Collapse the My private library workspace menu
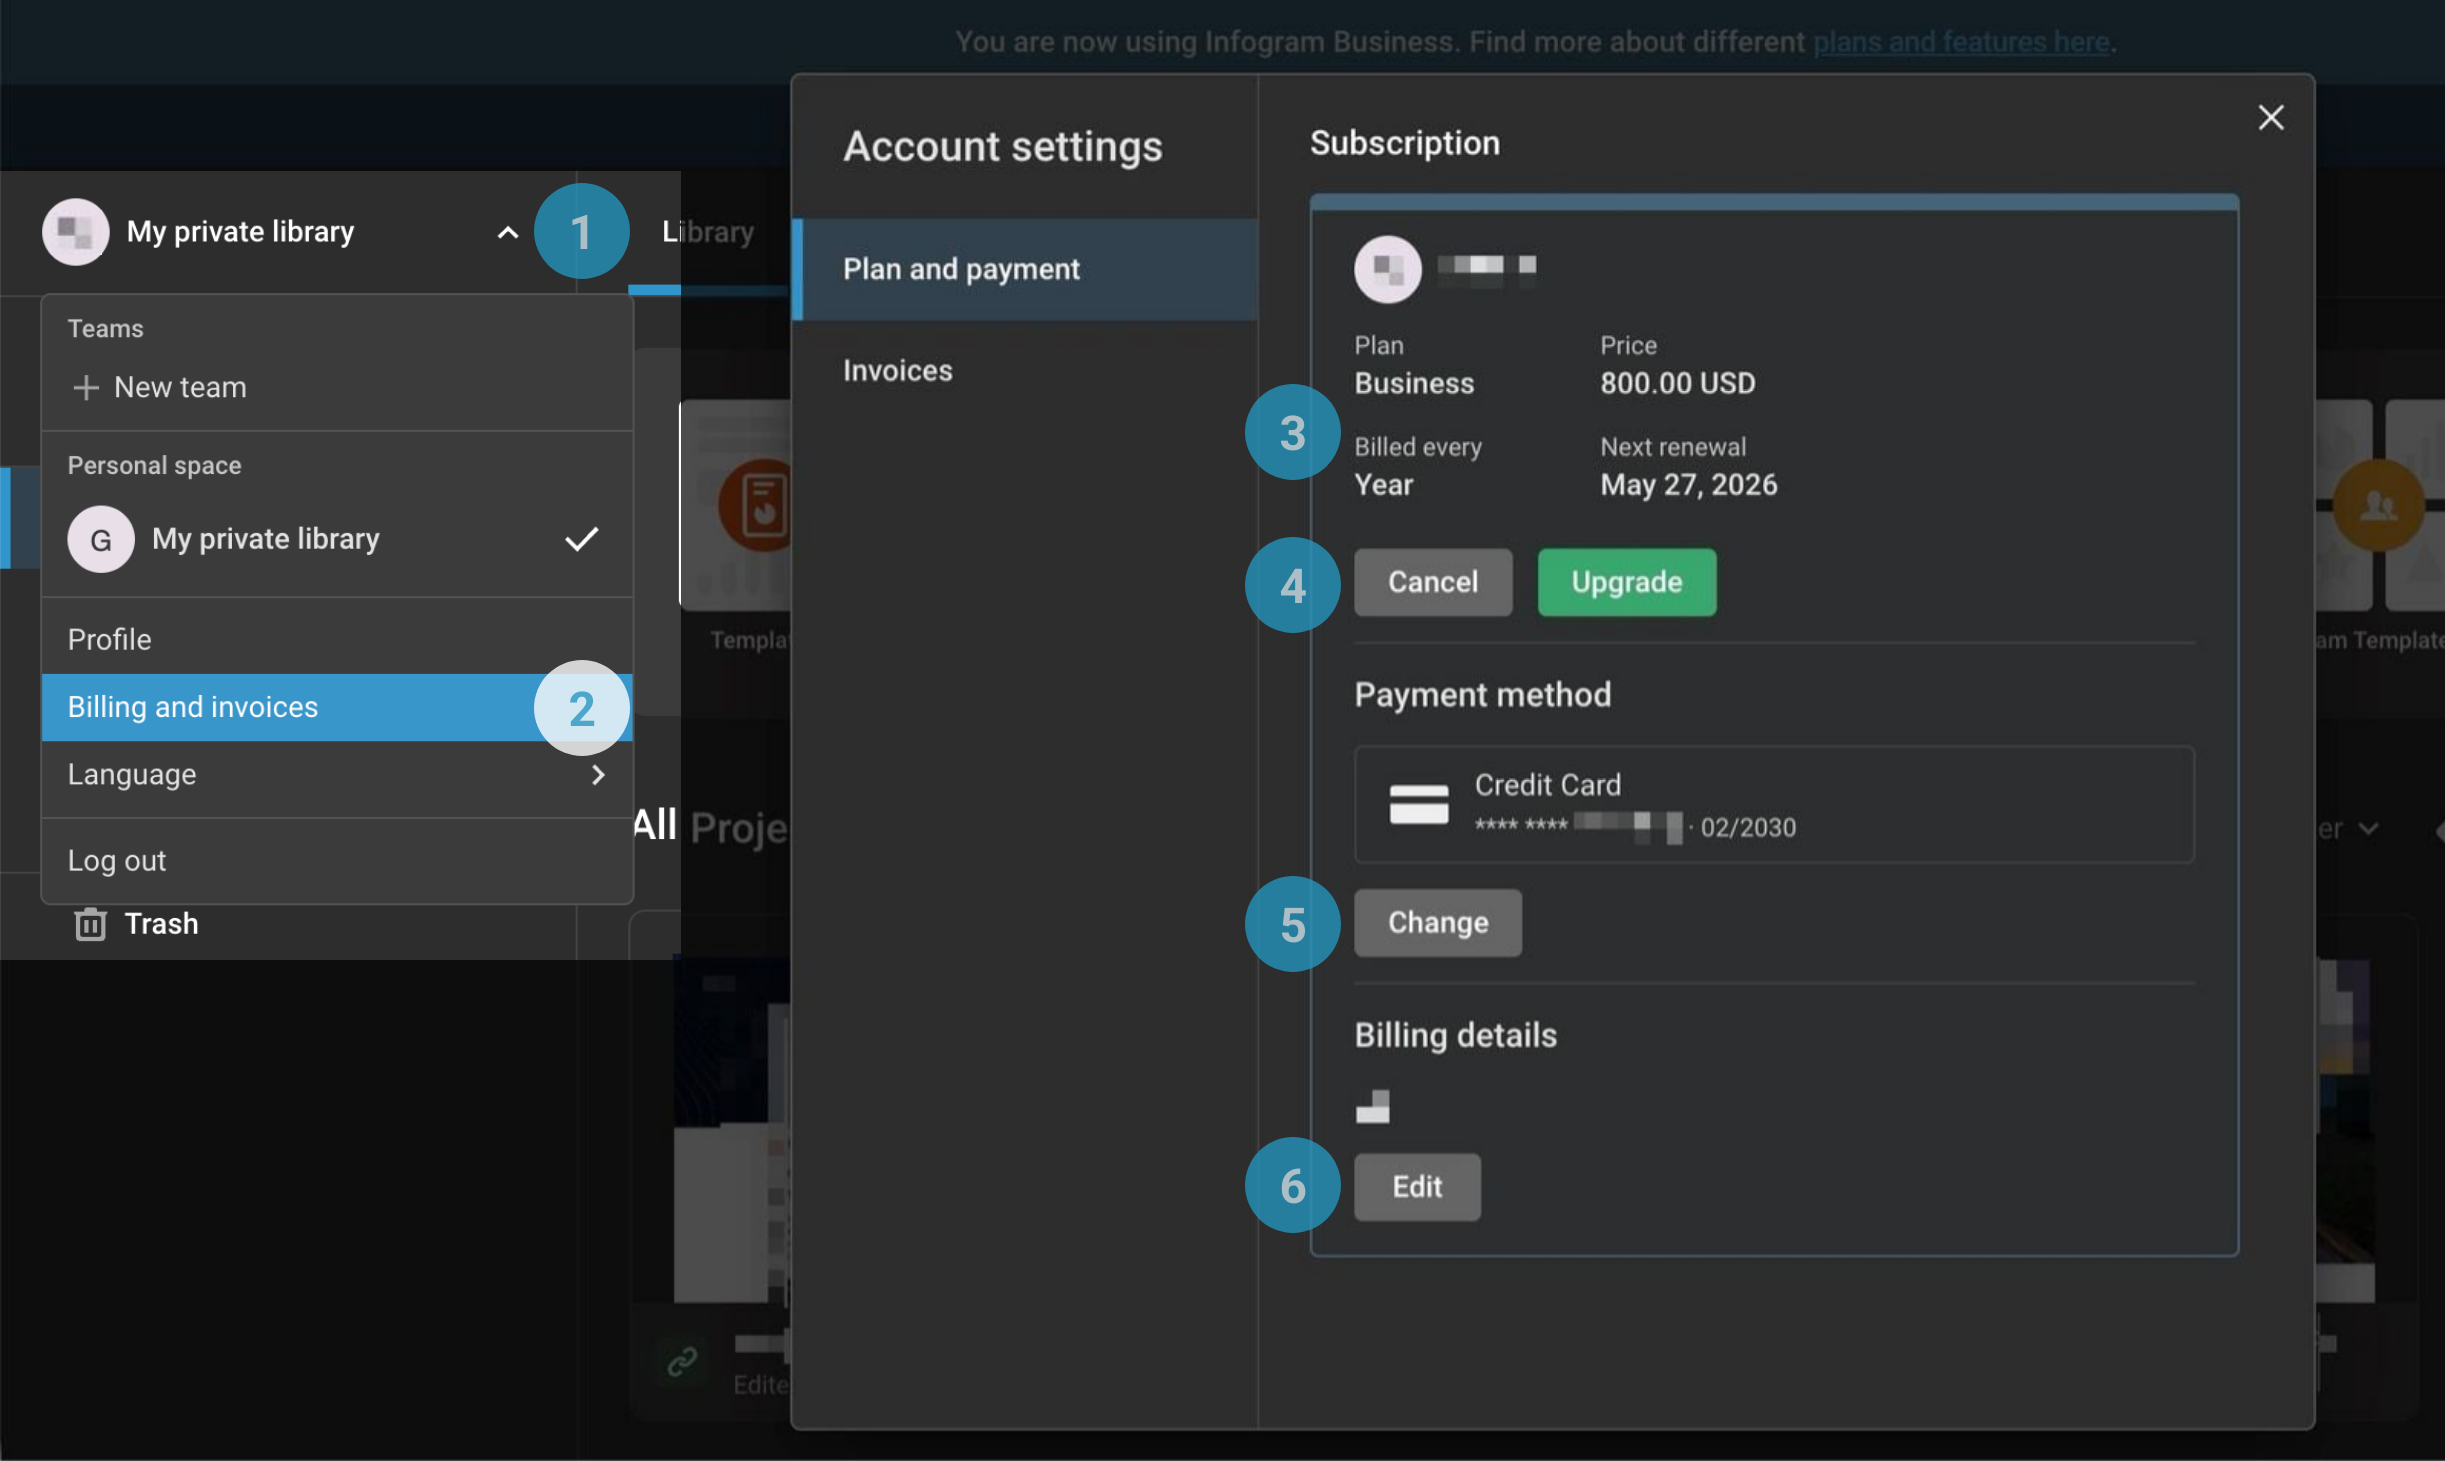The image size is (2445, 1461). pos(508,232)
